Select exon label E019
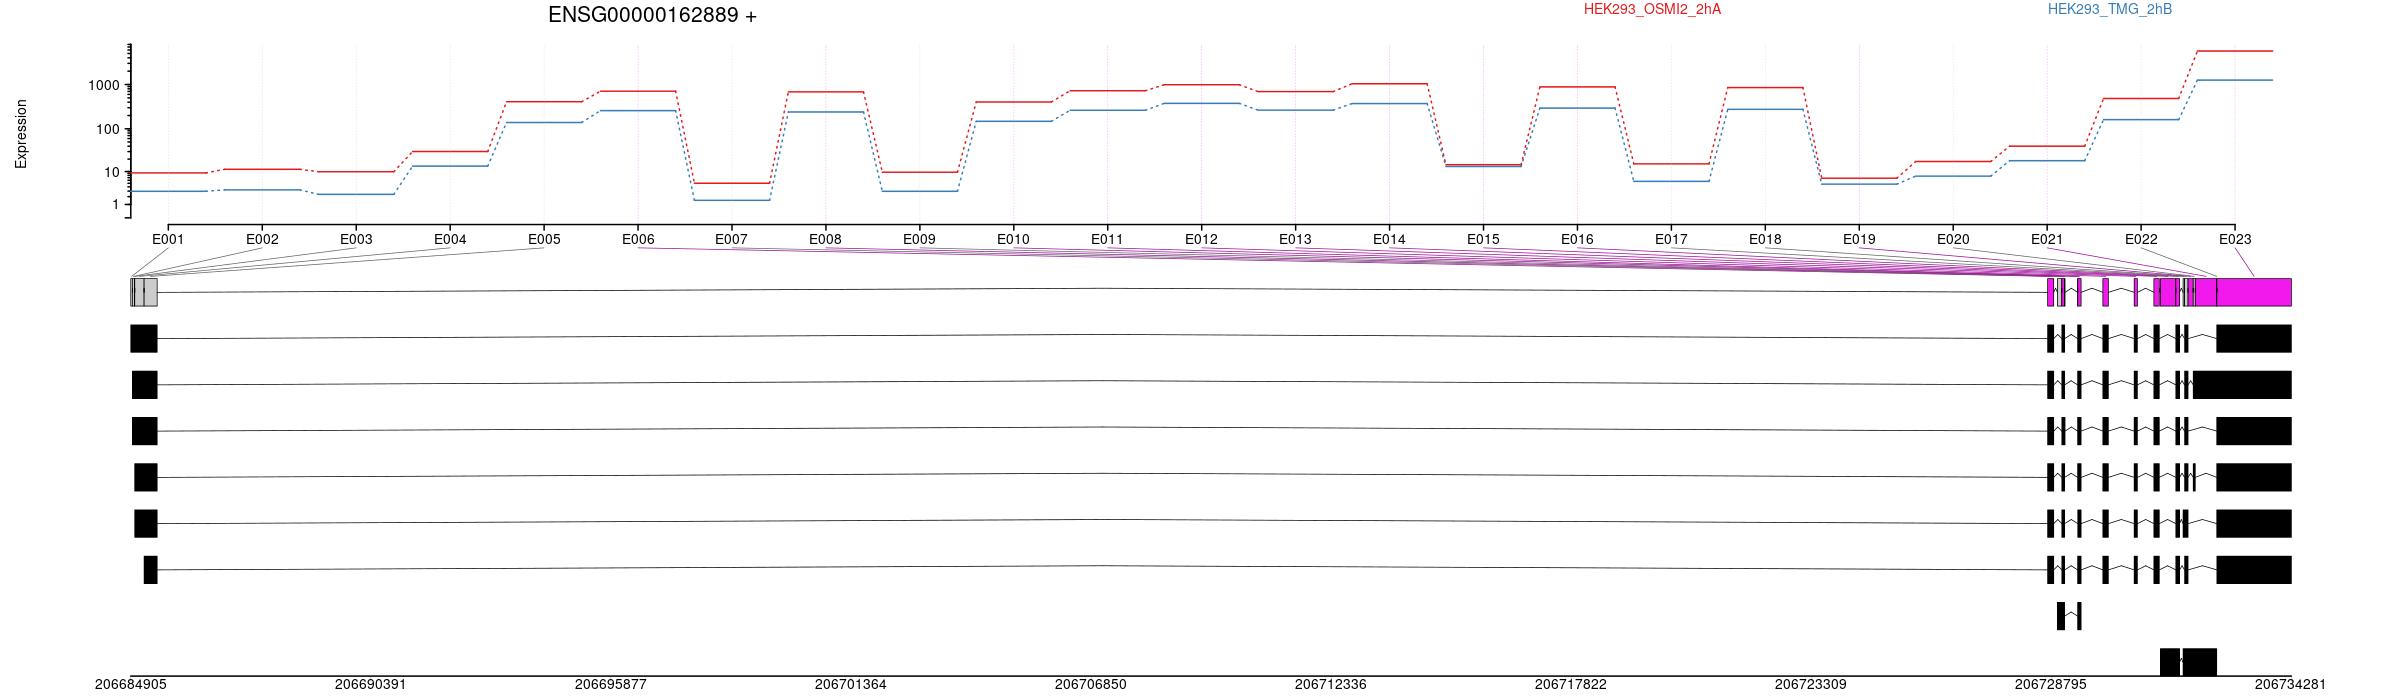The height and width of the screenshot is (700, 2400). 1859,240
